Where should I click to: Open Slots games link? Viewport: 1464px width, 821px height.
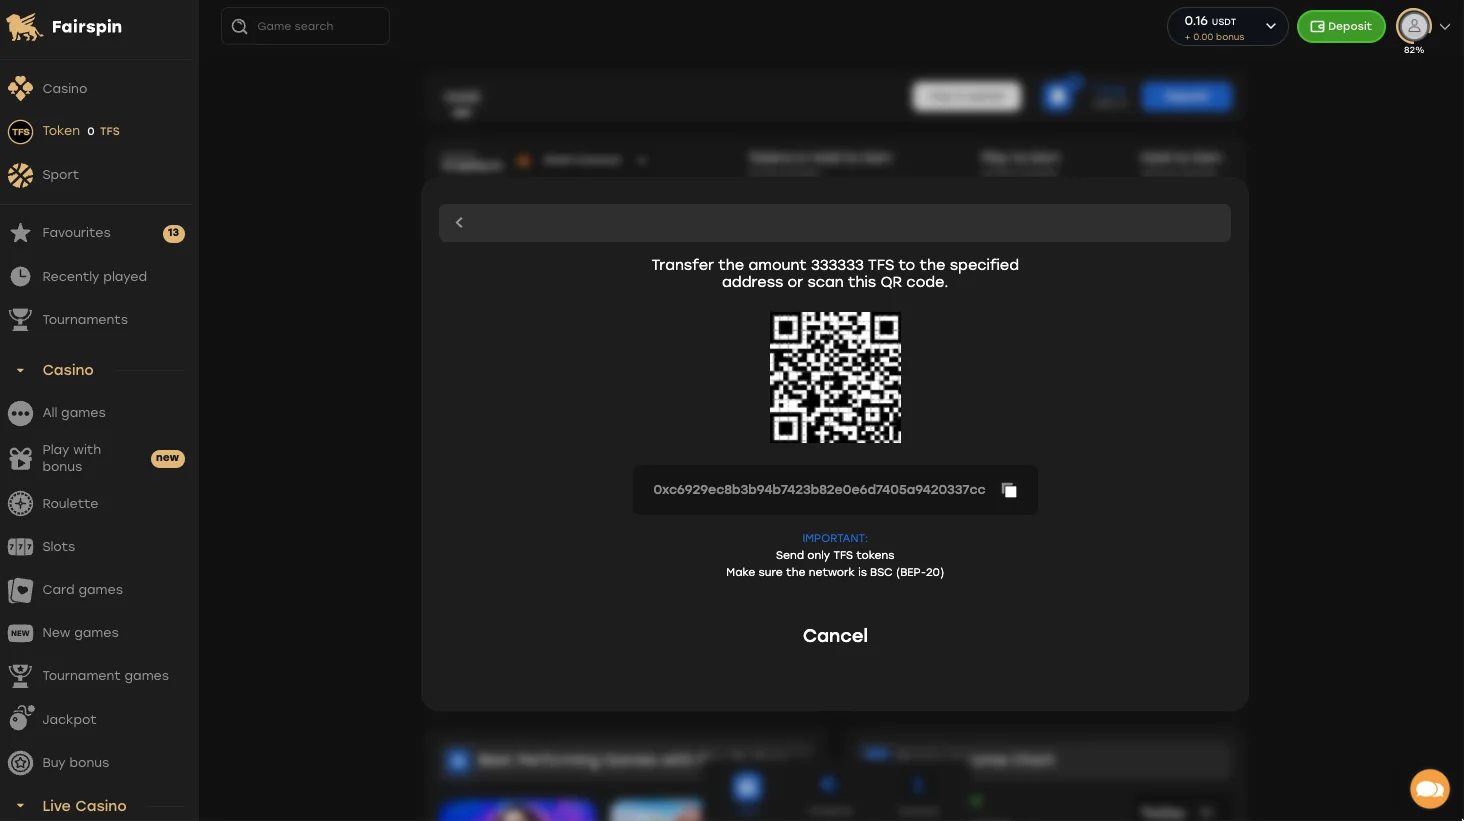point(59,547)
